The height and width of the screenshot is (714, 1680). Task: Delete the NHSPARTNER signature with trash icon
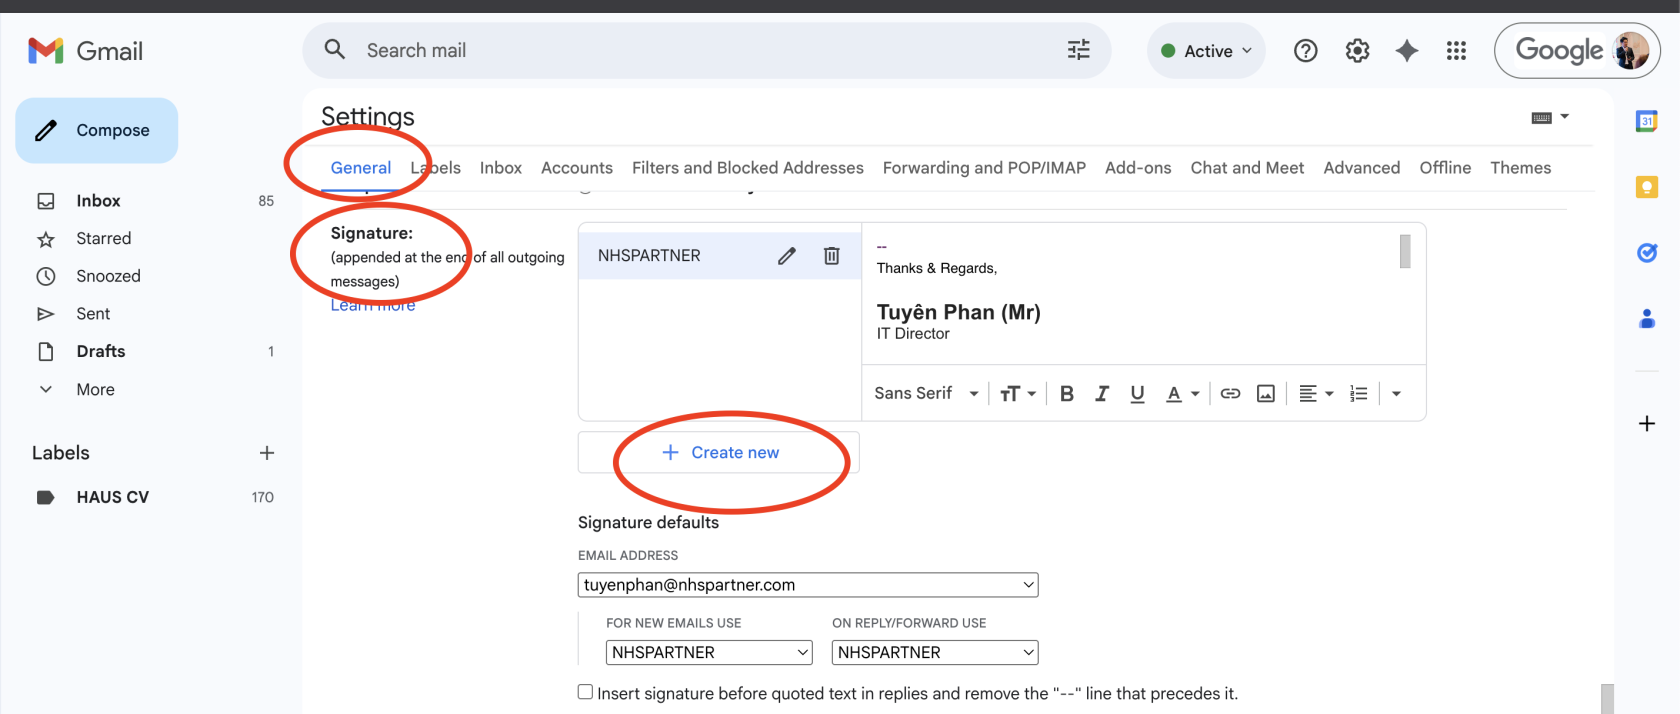click(831, 256)
